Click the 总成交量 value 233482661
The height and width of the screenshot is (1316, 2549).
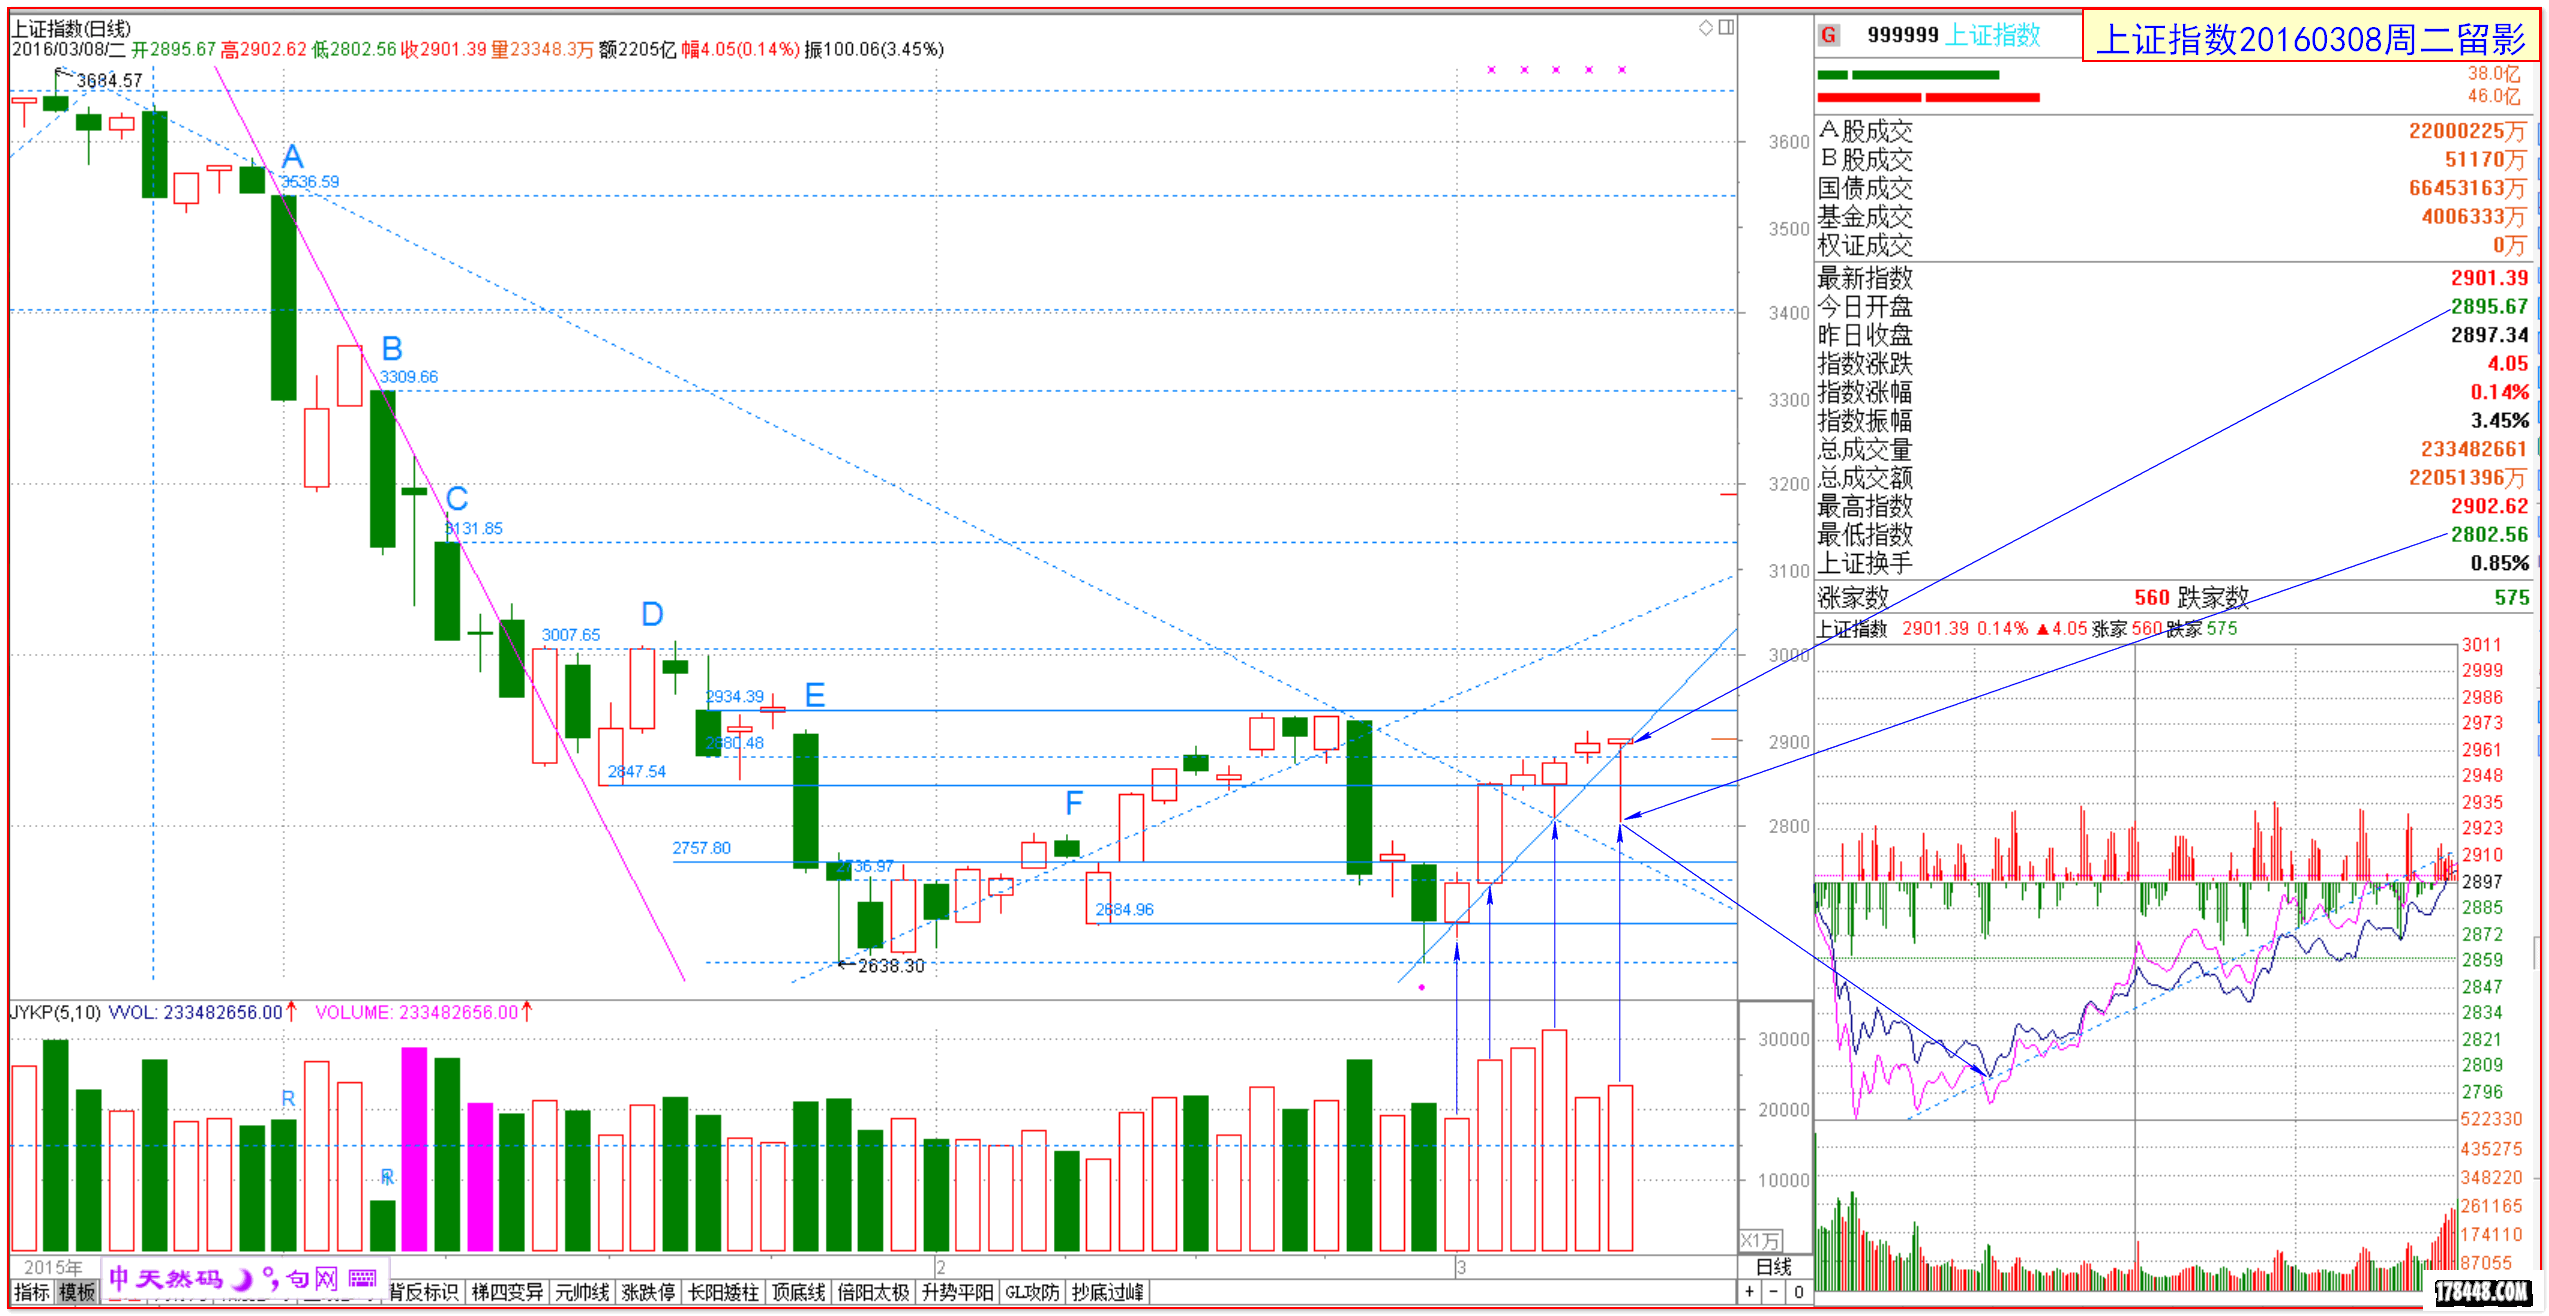coord(2474,449)
